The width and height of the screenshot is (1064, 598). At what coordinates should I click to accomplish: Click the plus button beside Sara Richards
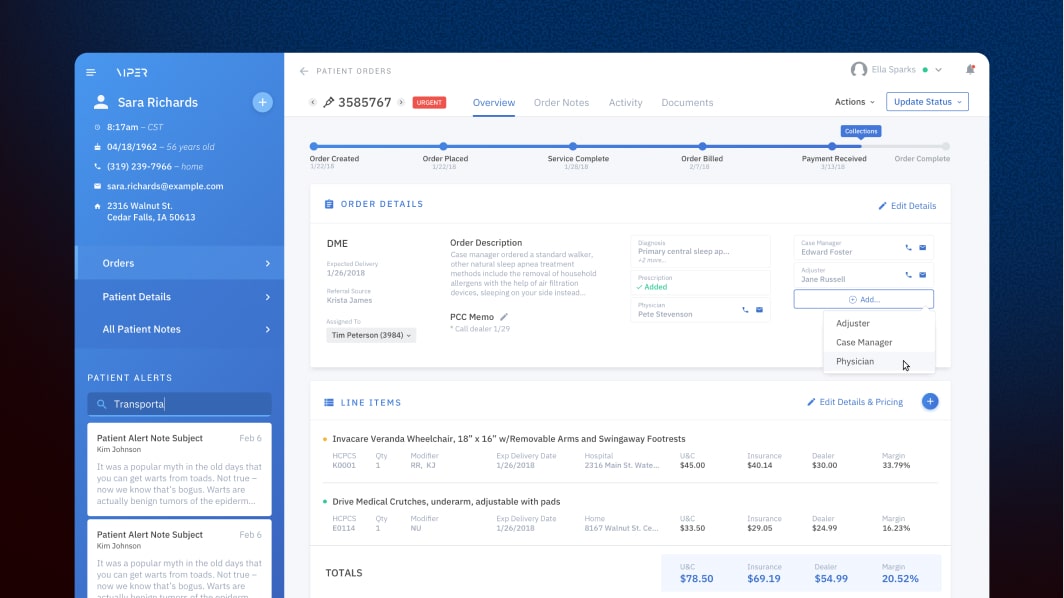pos(263,102)
